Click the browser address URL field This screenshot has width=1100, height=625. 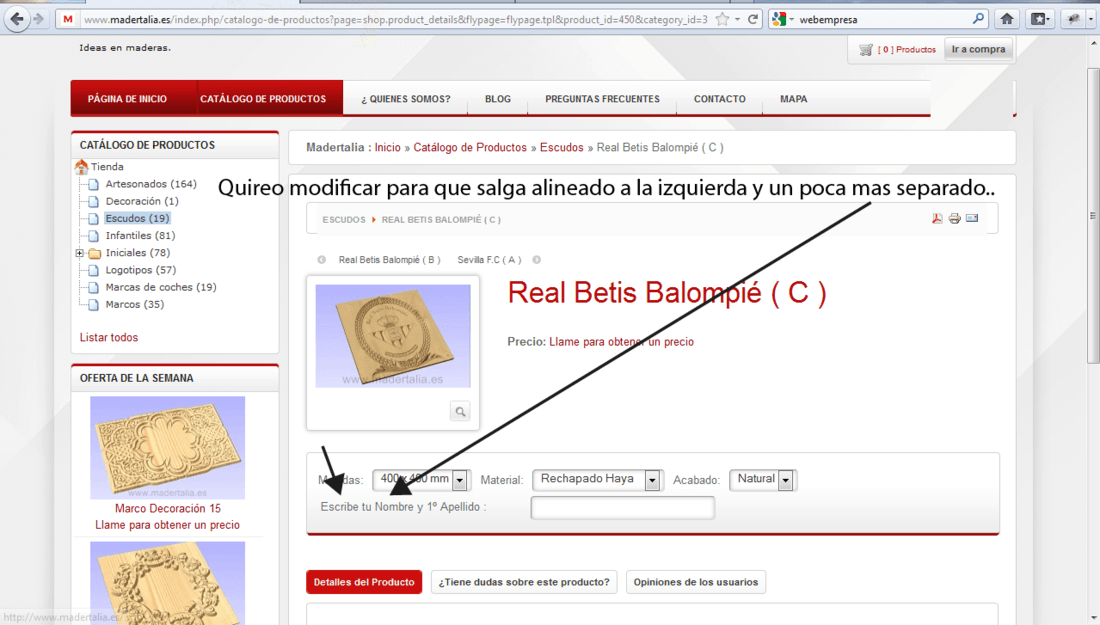click(x=395, y=20)
